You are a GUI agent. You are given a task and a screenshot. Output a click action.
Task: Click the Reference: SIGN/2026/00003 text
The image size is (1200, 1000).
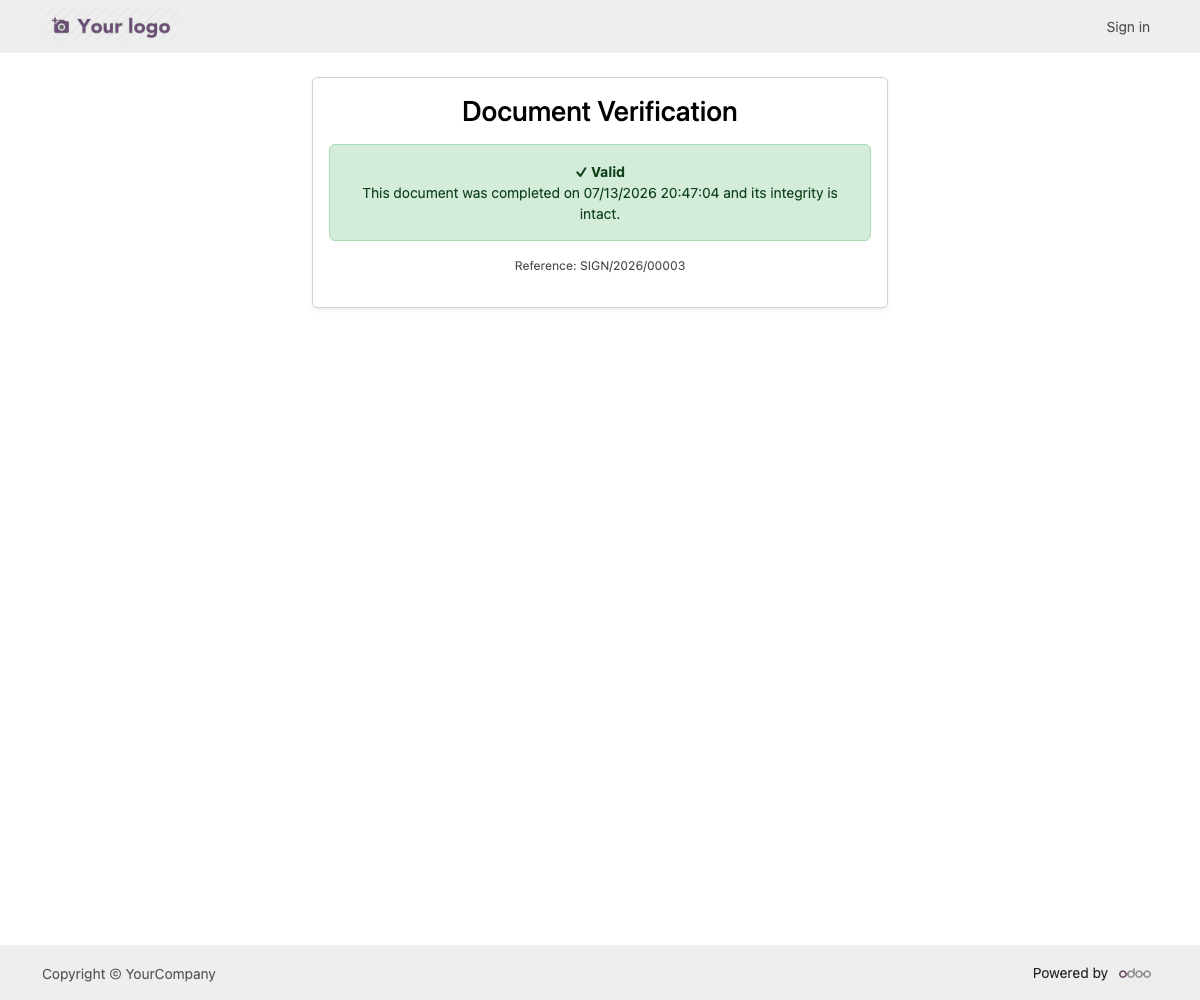click(600, 266)
